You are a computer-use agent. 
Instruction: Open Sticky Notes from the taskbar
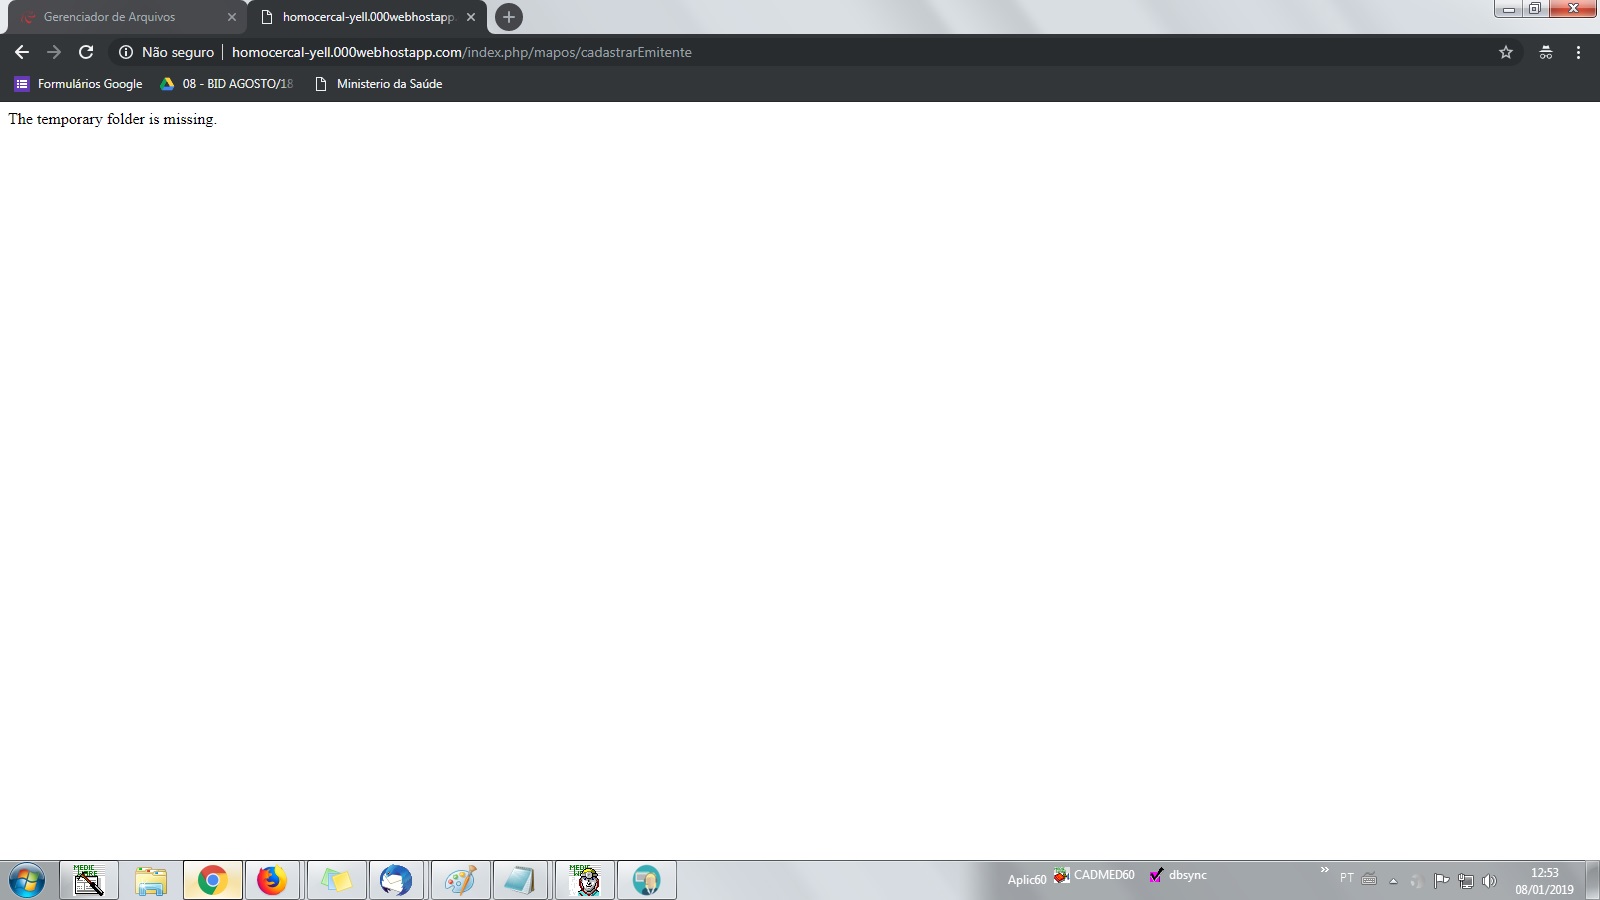(336, 880)
